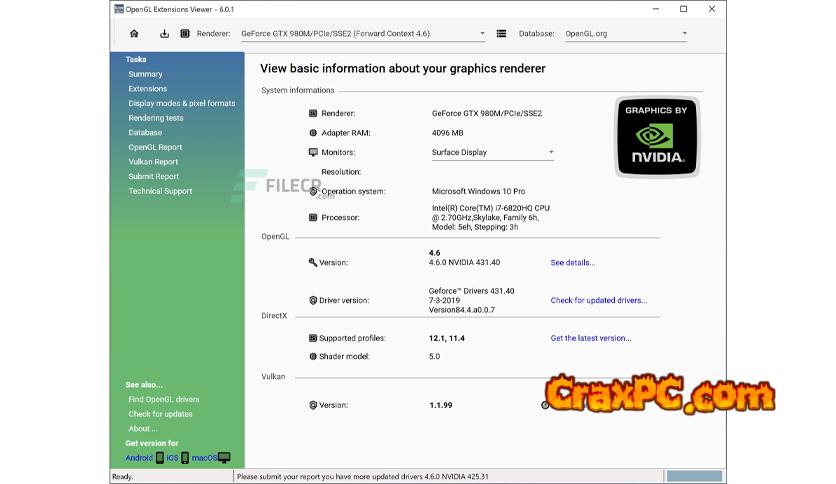Select Rendering tests in the Tasks list
The width and height of the screenshot is (836, 484).
point(155,118)
